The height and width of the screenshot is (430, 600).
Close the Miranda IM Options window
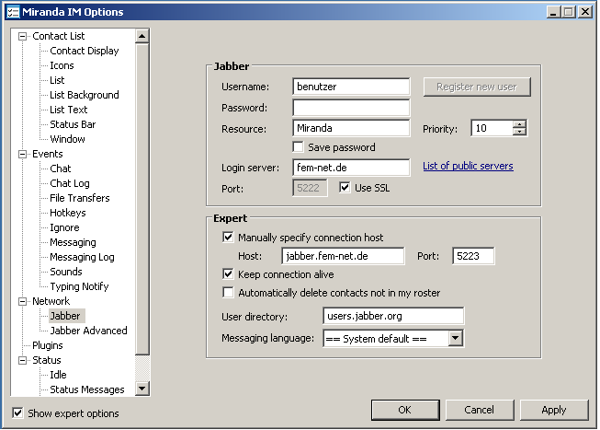(x=585, y=12)
